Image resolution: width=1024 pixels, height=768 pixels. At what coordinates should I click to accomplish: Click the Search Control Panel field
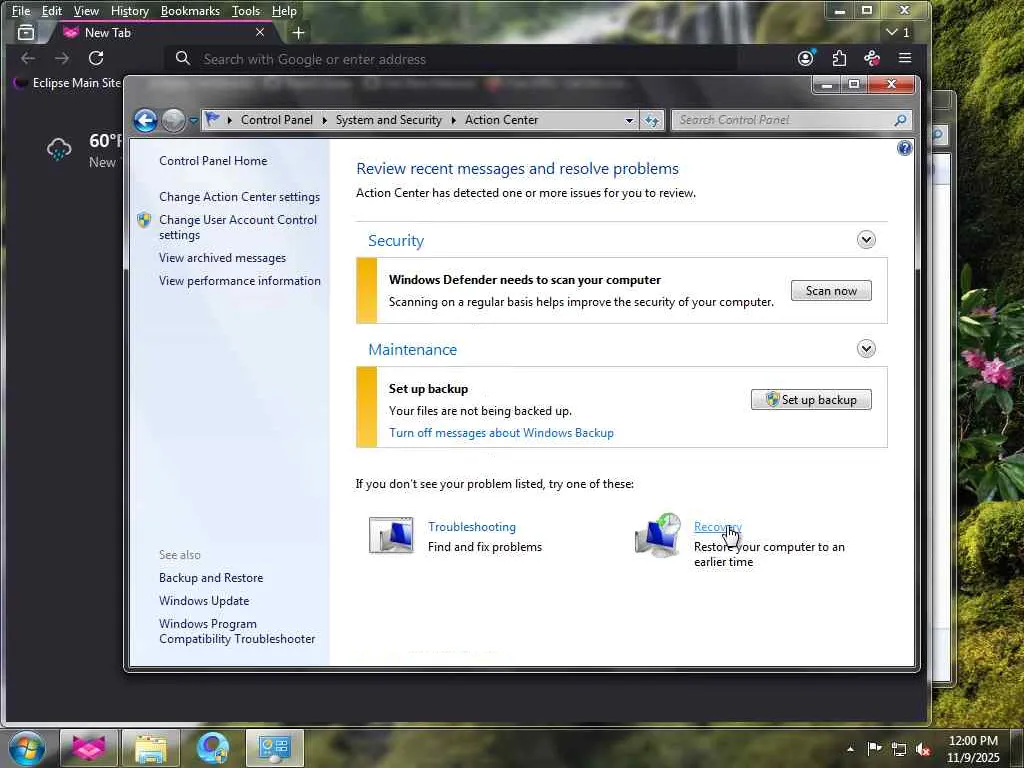click(784, 120)
